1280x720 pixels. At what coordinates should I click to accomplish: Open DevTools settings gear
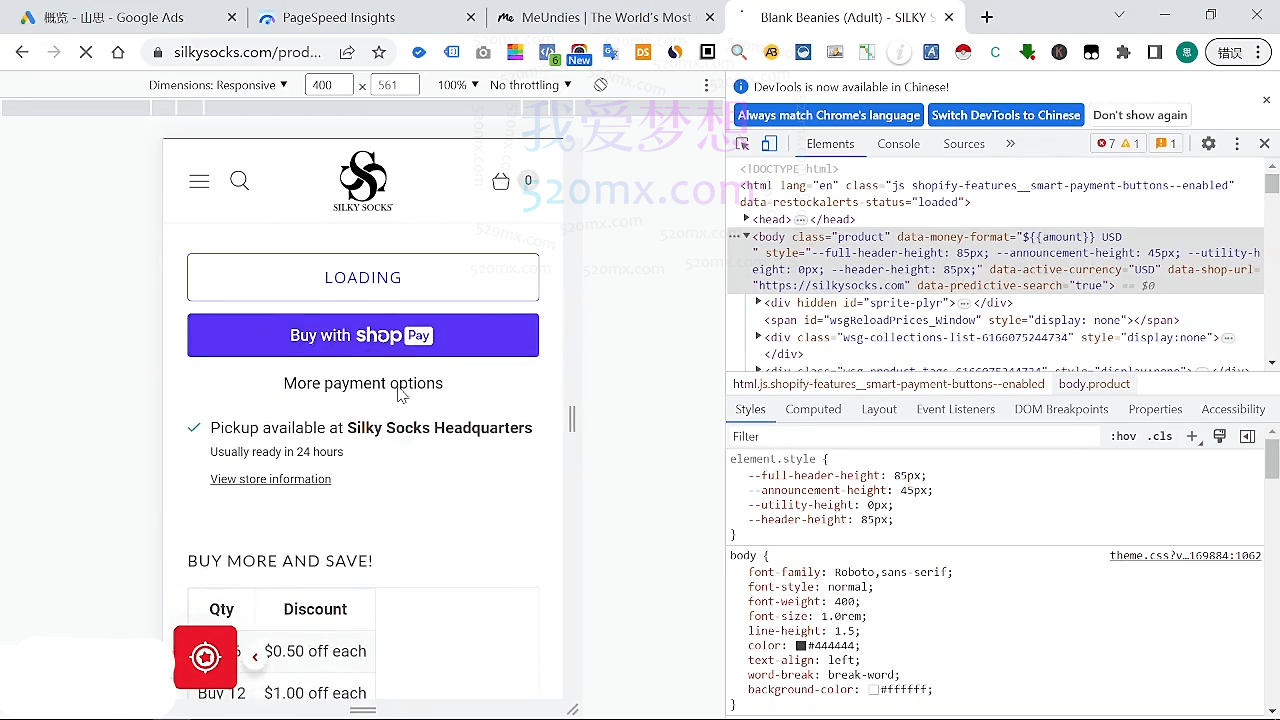[1208, 144]
